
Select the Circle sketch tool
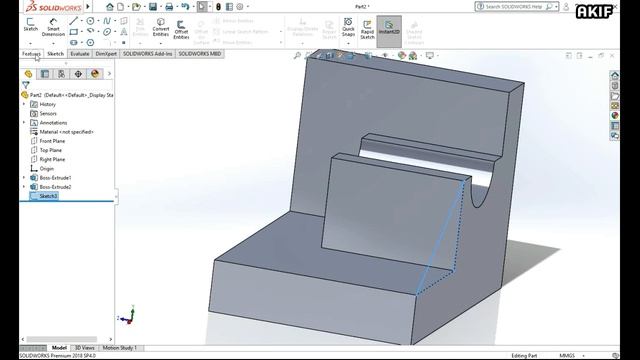pos(91,20)
